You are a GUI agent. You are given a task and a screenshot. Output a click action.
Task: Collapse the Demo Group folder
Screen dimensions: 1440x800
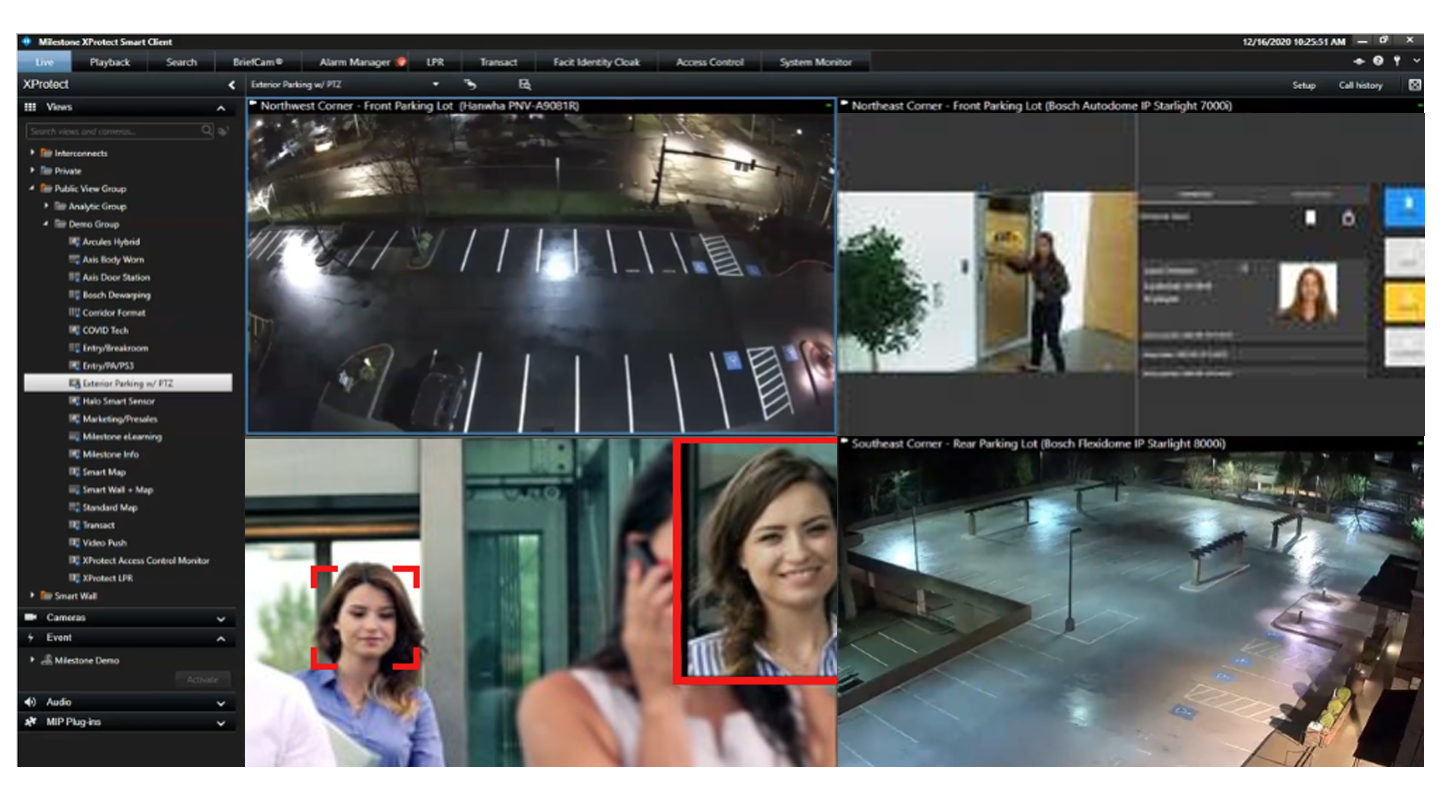46,224
